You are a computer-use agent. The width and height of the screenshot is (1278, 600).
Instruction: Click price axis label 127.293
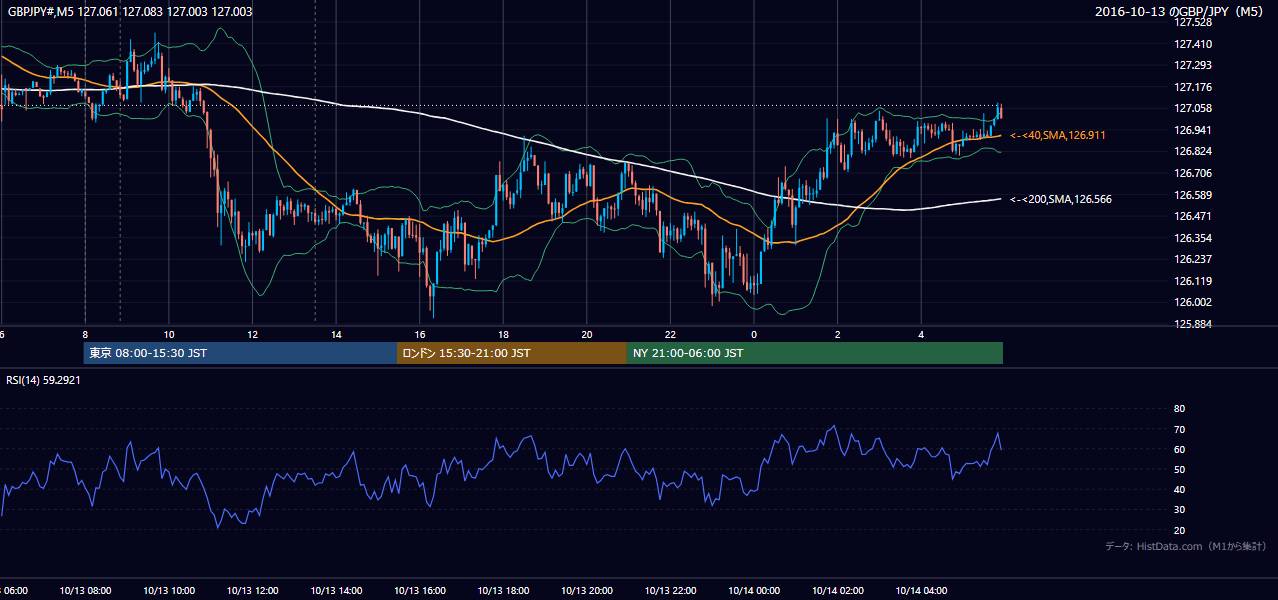tap(1193, 65)
